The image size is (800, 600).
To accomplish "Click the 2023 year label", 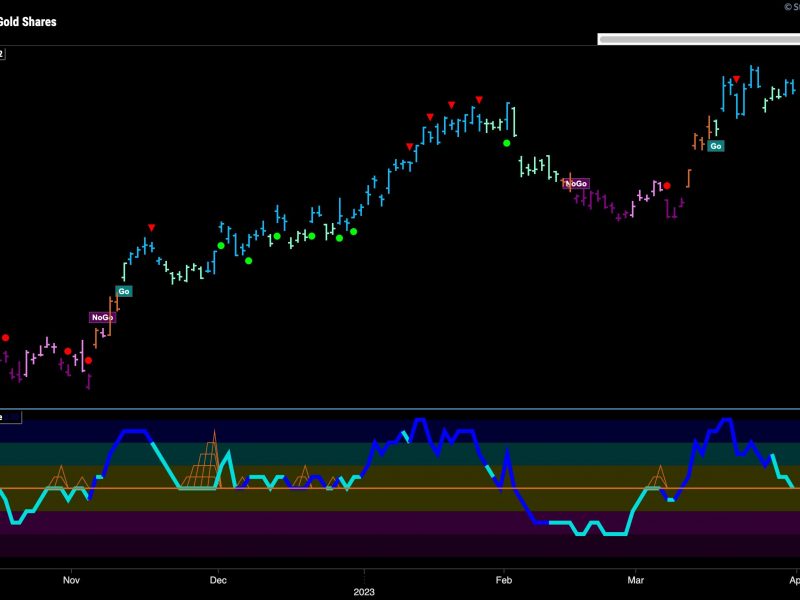I will [x=364, y=592].
